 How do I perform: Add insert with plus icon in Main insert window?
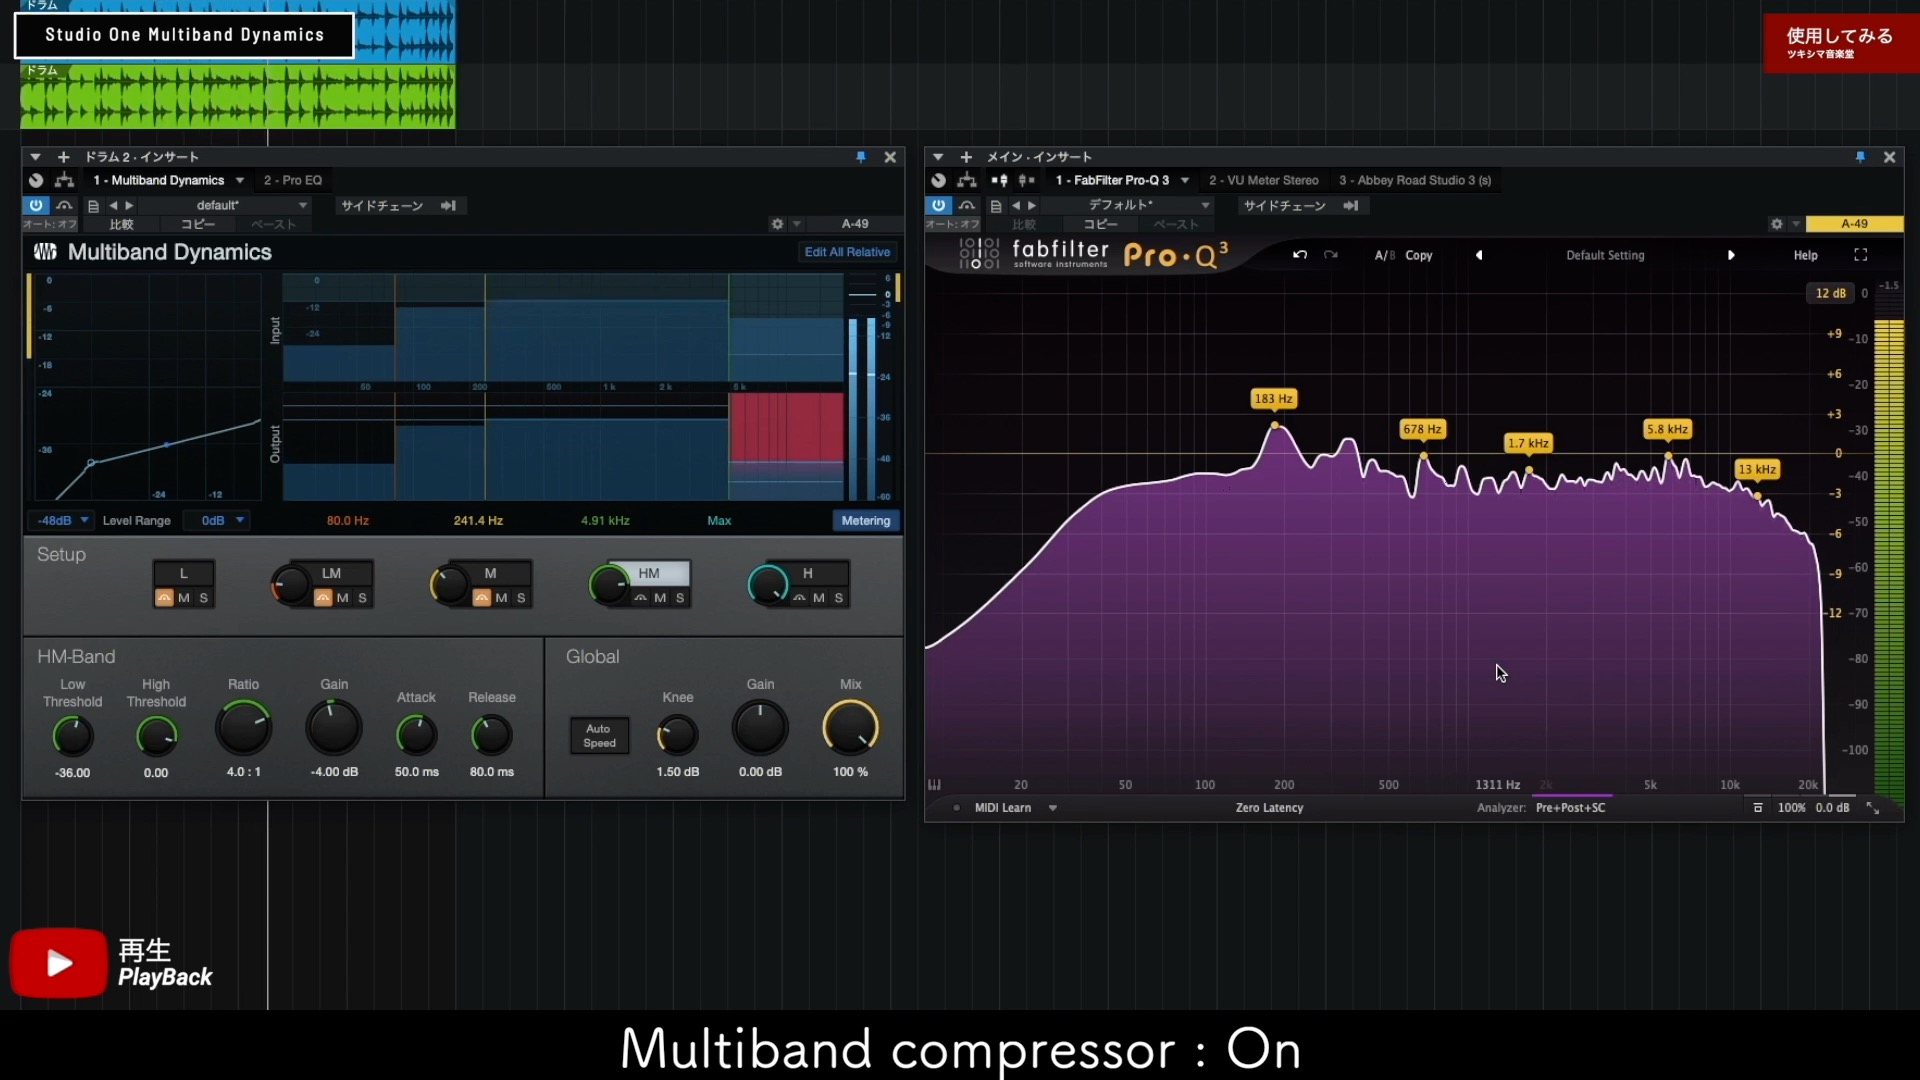tap(966, 157)
